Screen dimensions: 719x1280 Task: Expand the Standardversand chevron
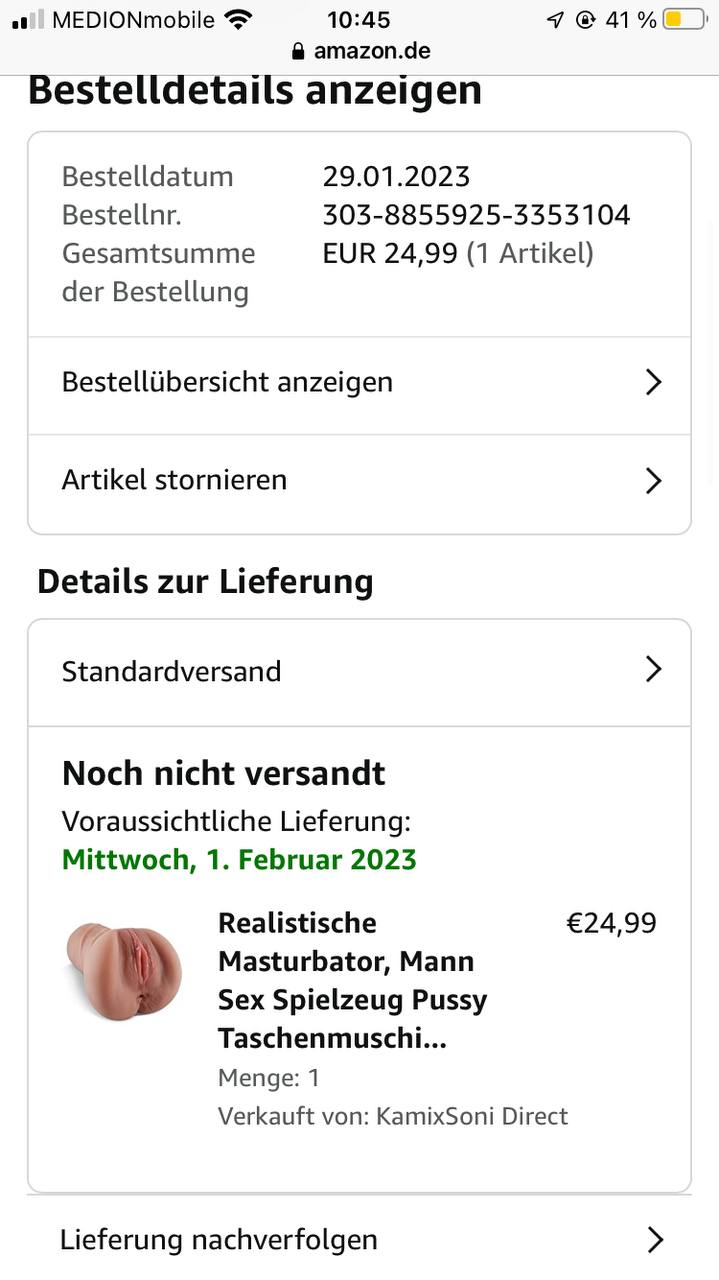point(653,670)
